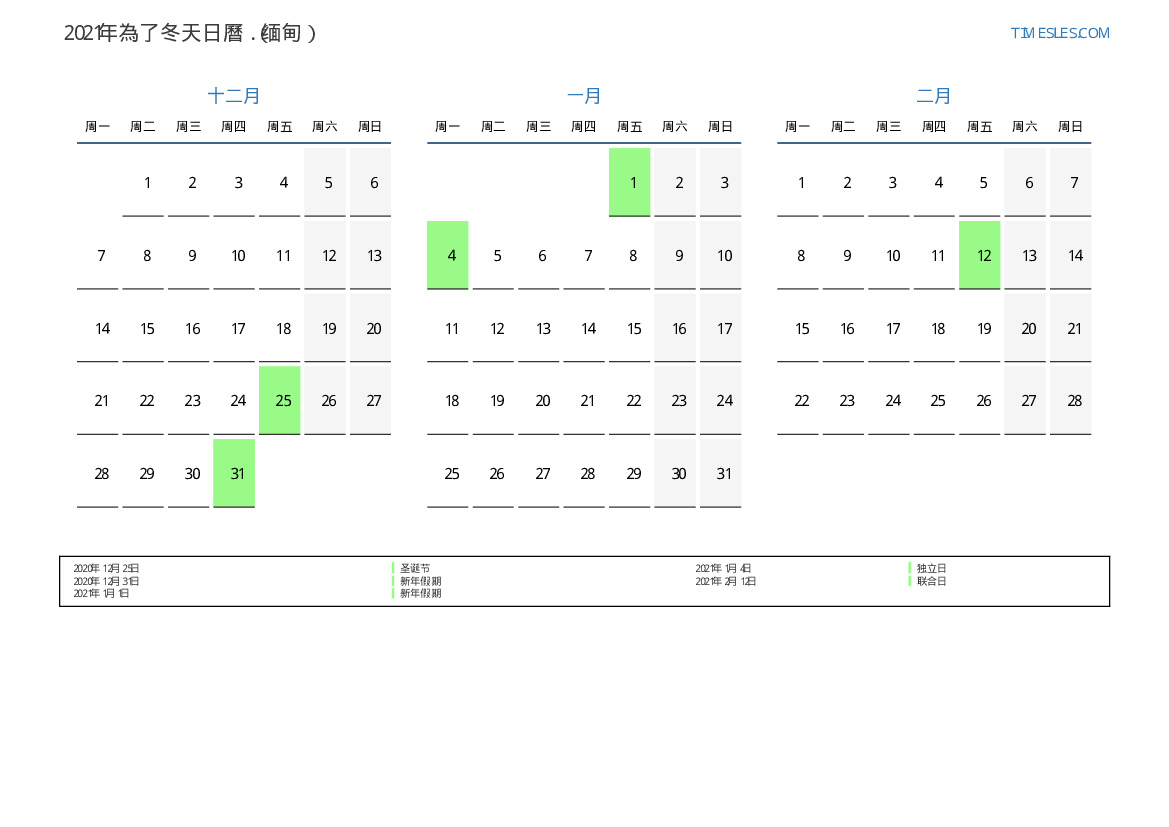Select January 31 in the 一月 calendar
1169x827 pixels.
(x=721, y=473)
